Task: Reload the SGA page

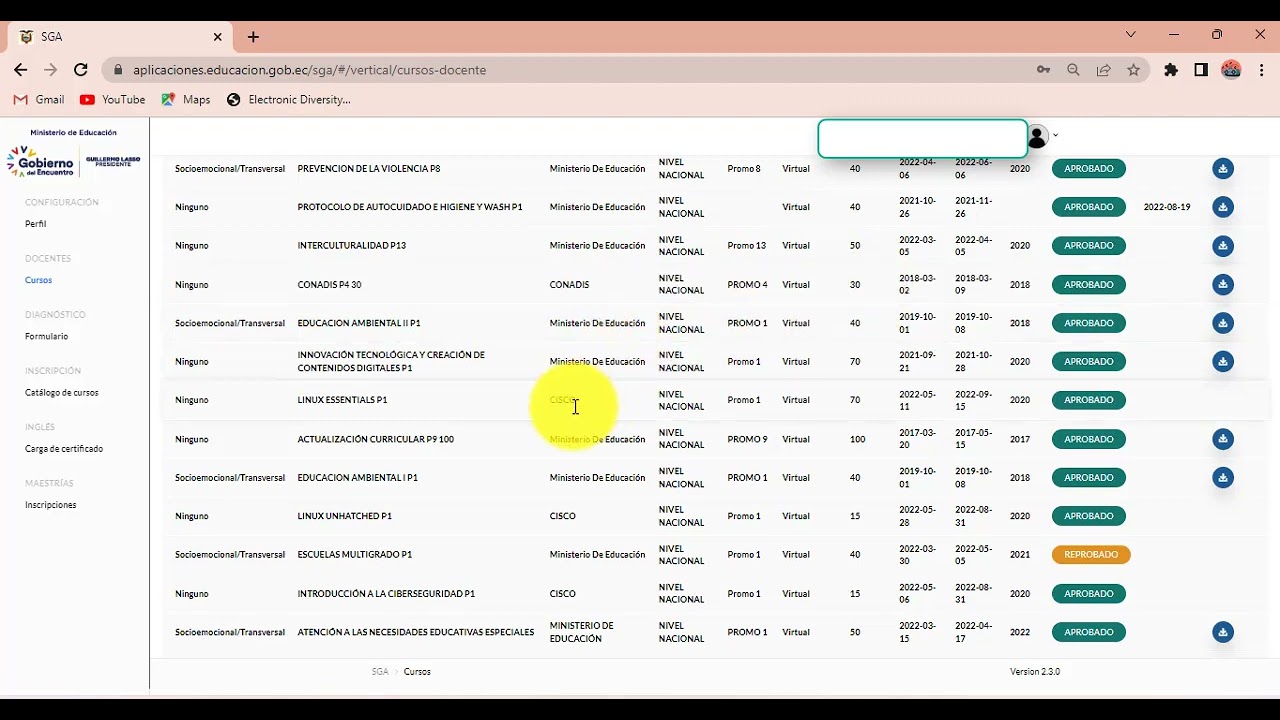Action: (81, 70)
